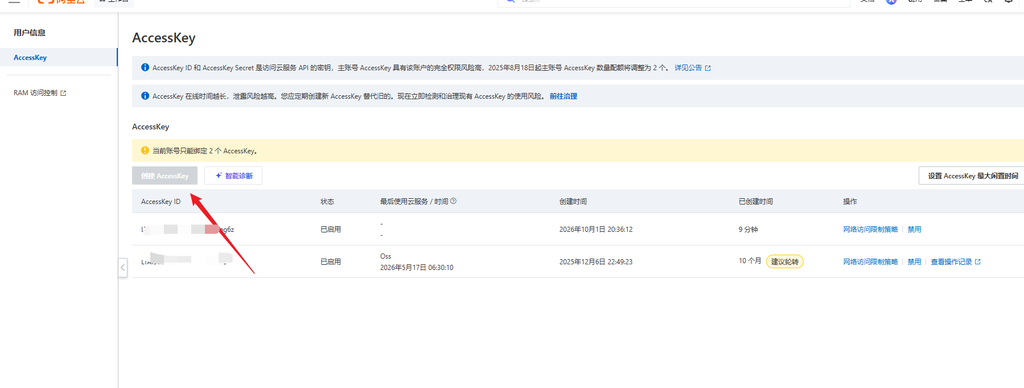This screenshot has width=1024, height=388.
Task: Click 禁用 for the 9 分钟 AccessKey
Action: coord(914,229)
